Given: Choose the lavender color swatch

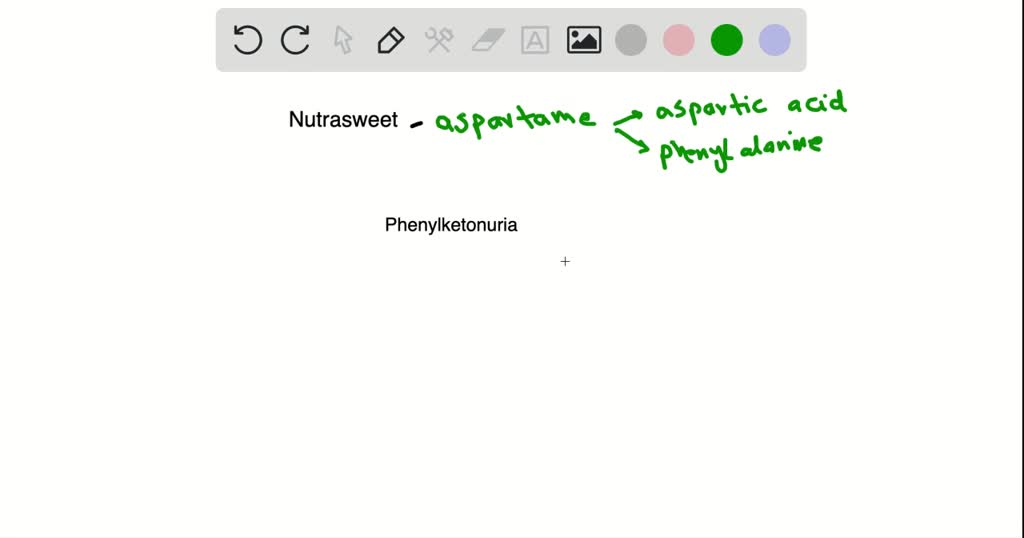Looking at the screenshot, I should (x=775, y=40).
